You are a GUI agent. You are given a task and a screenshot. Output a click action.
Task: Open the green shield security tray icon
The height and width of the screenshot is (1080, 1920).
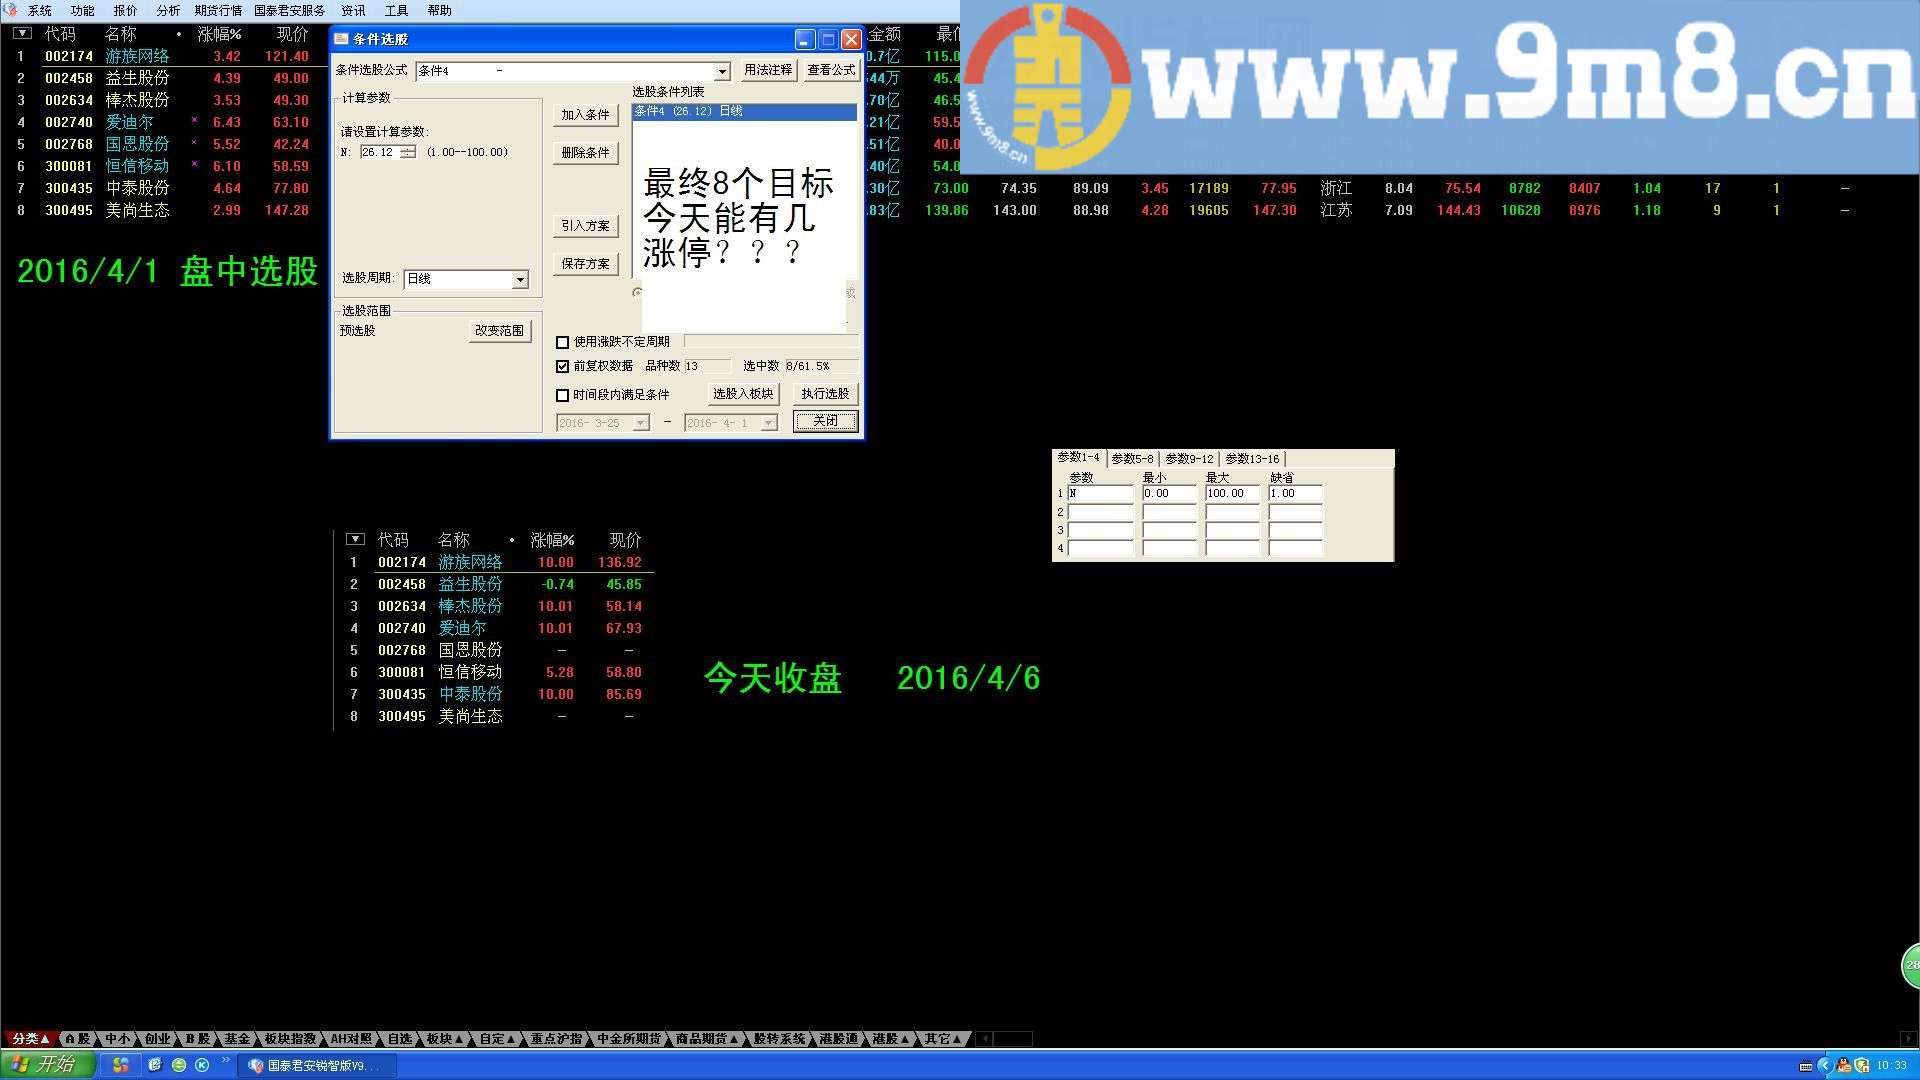[1862, 1066]
